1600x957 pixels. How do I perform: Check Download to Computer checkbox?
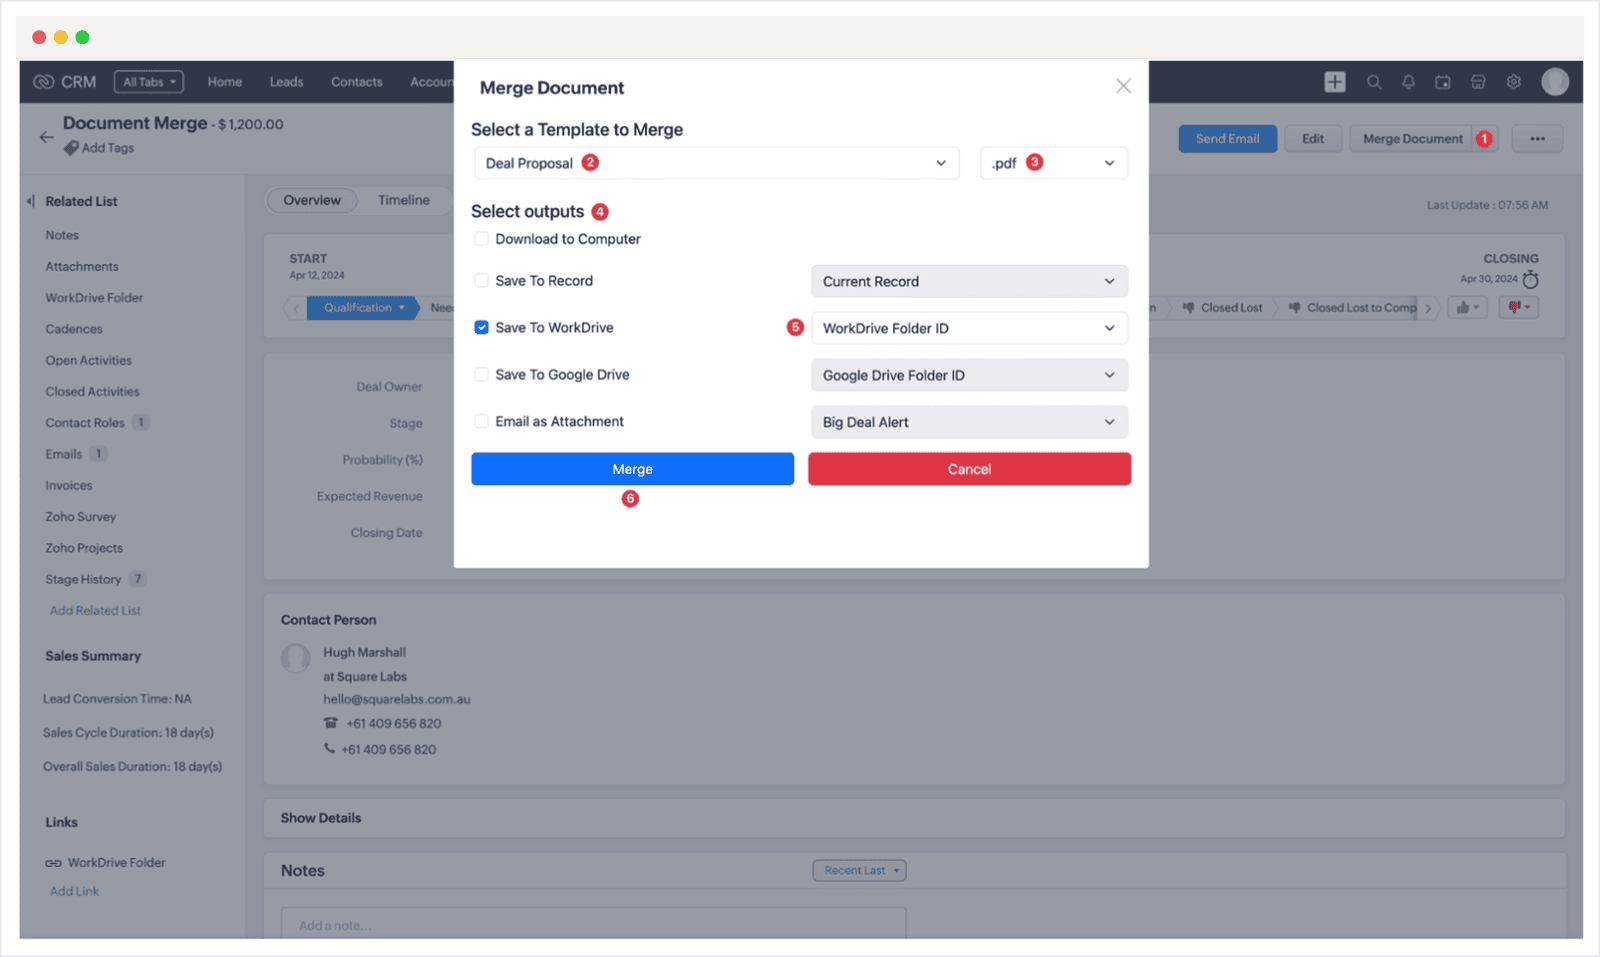[482, 239]
